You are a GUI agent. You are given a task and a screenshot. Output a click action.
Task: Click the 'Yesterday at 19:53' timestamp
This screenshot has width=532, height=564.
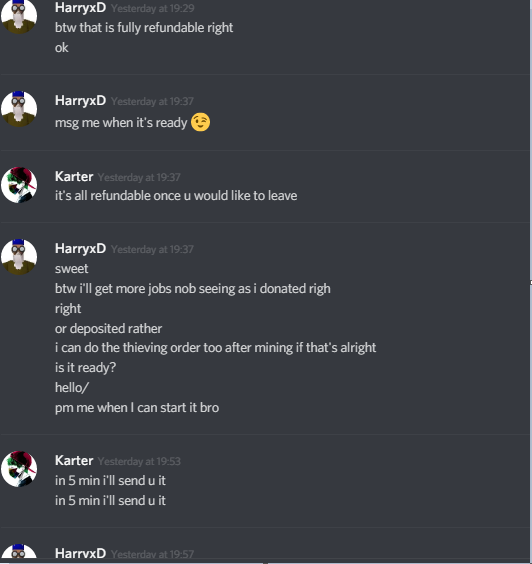pyautogui.click(x=139, y=461)
